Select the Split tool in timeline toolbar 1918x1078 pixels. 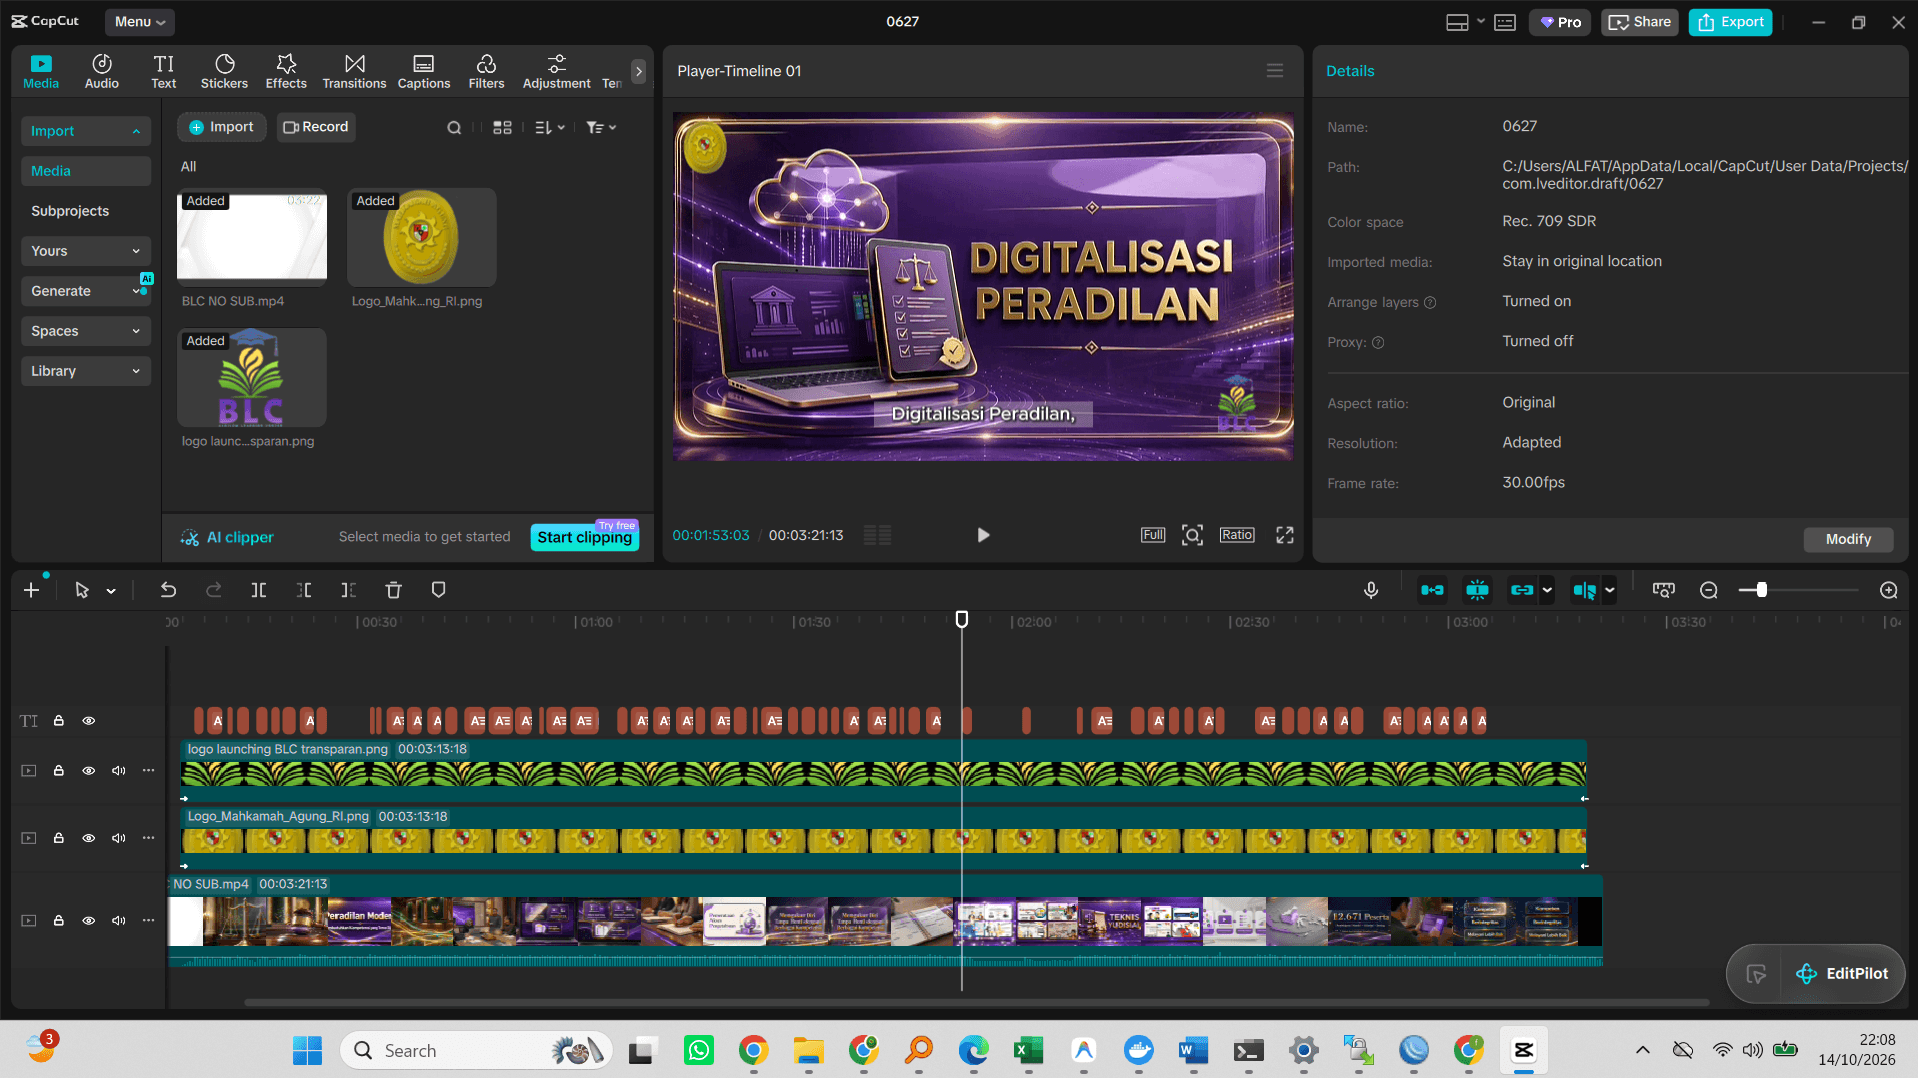258,590
